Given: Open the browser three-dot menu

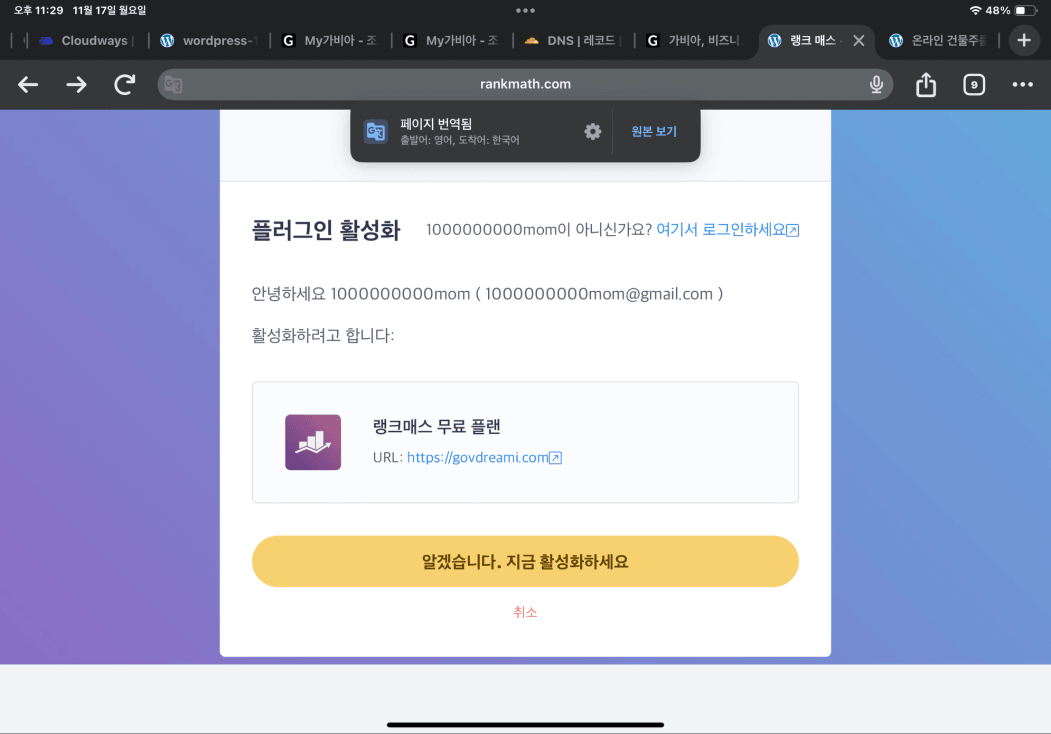Looking at the screenshot, I should tap(1022, 85).
